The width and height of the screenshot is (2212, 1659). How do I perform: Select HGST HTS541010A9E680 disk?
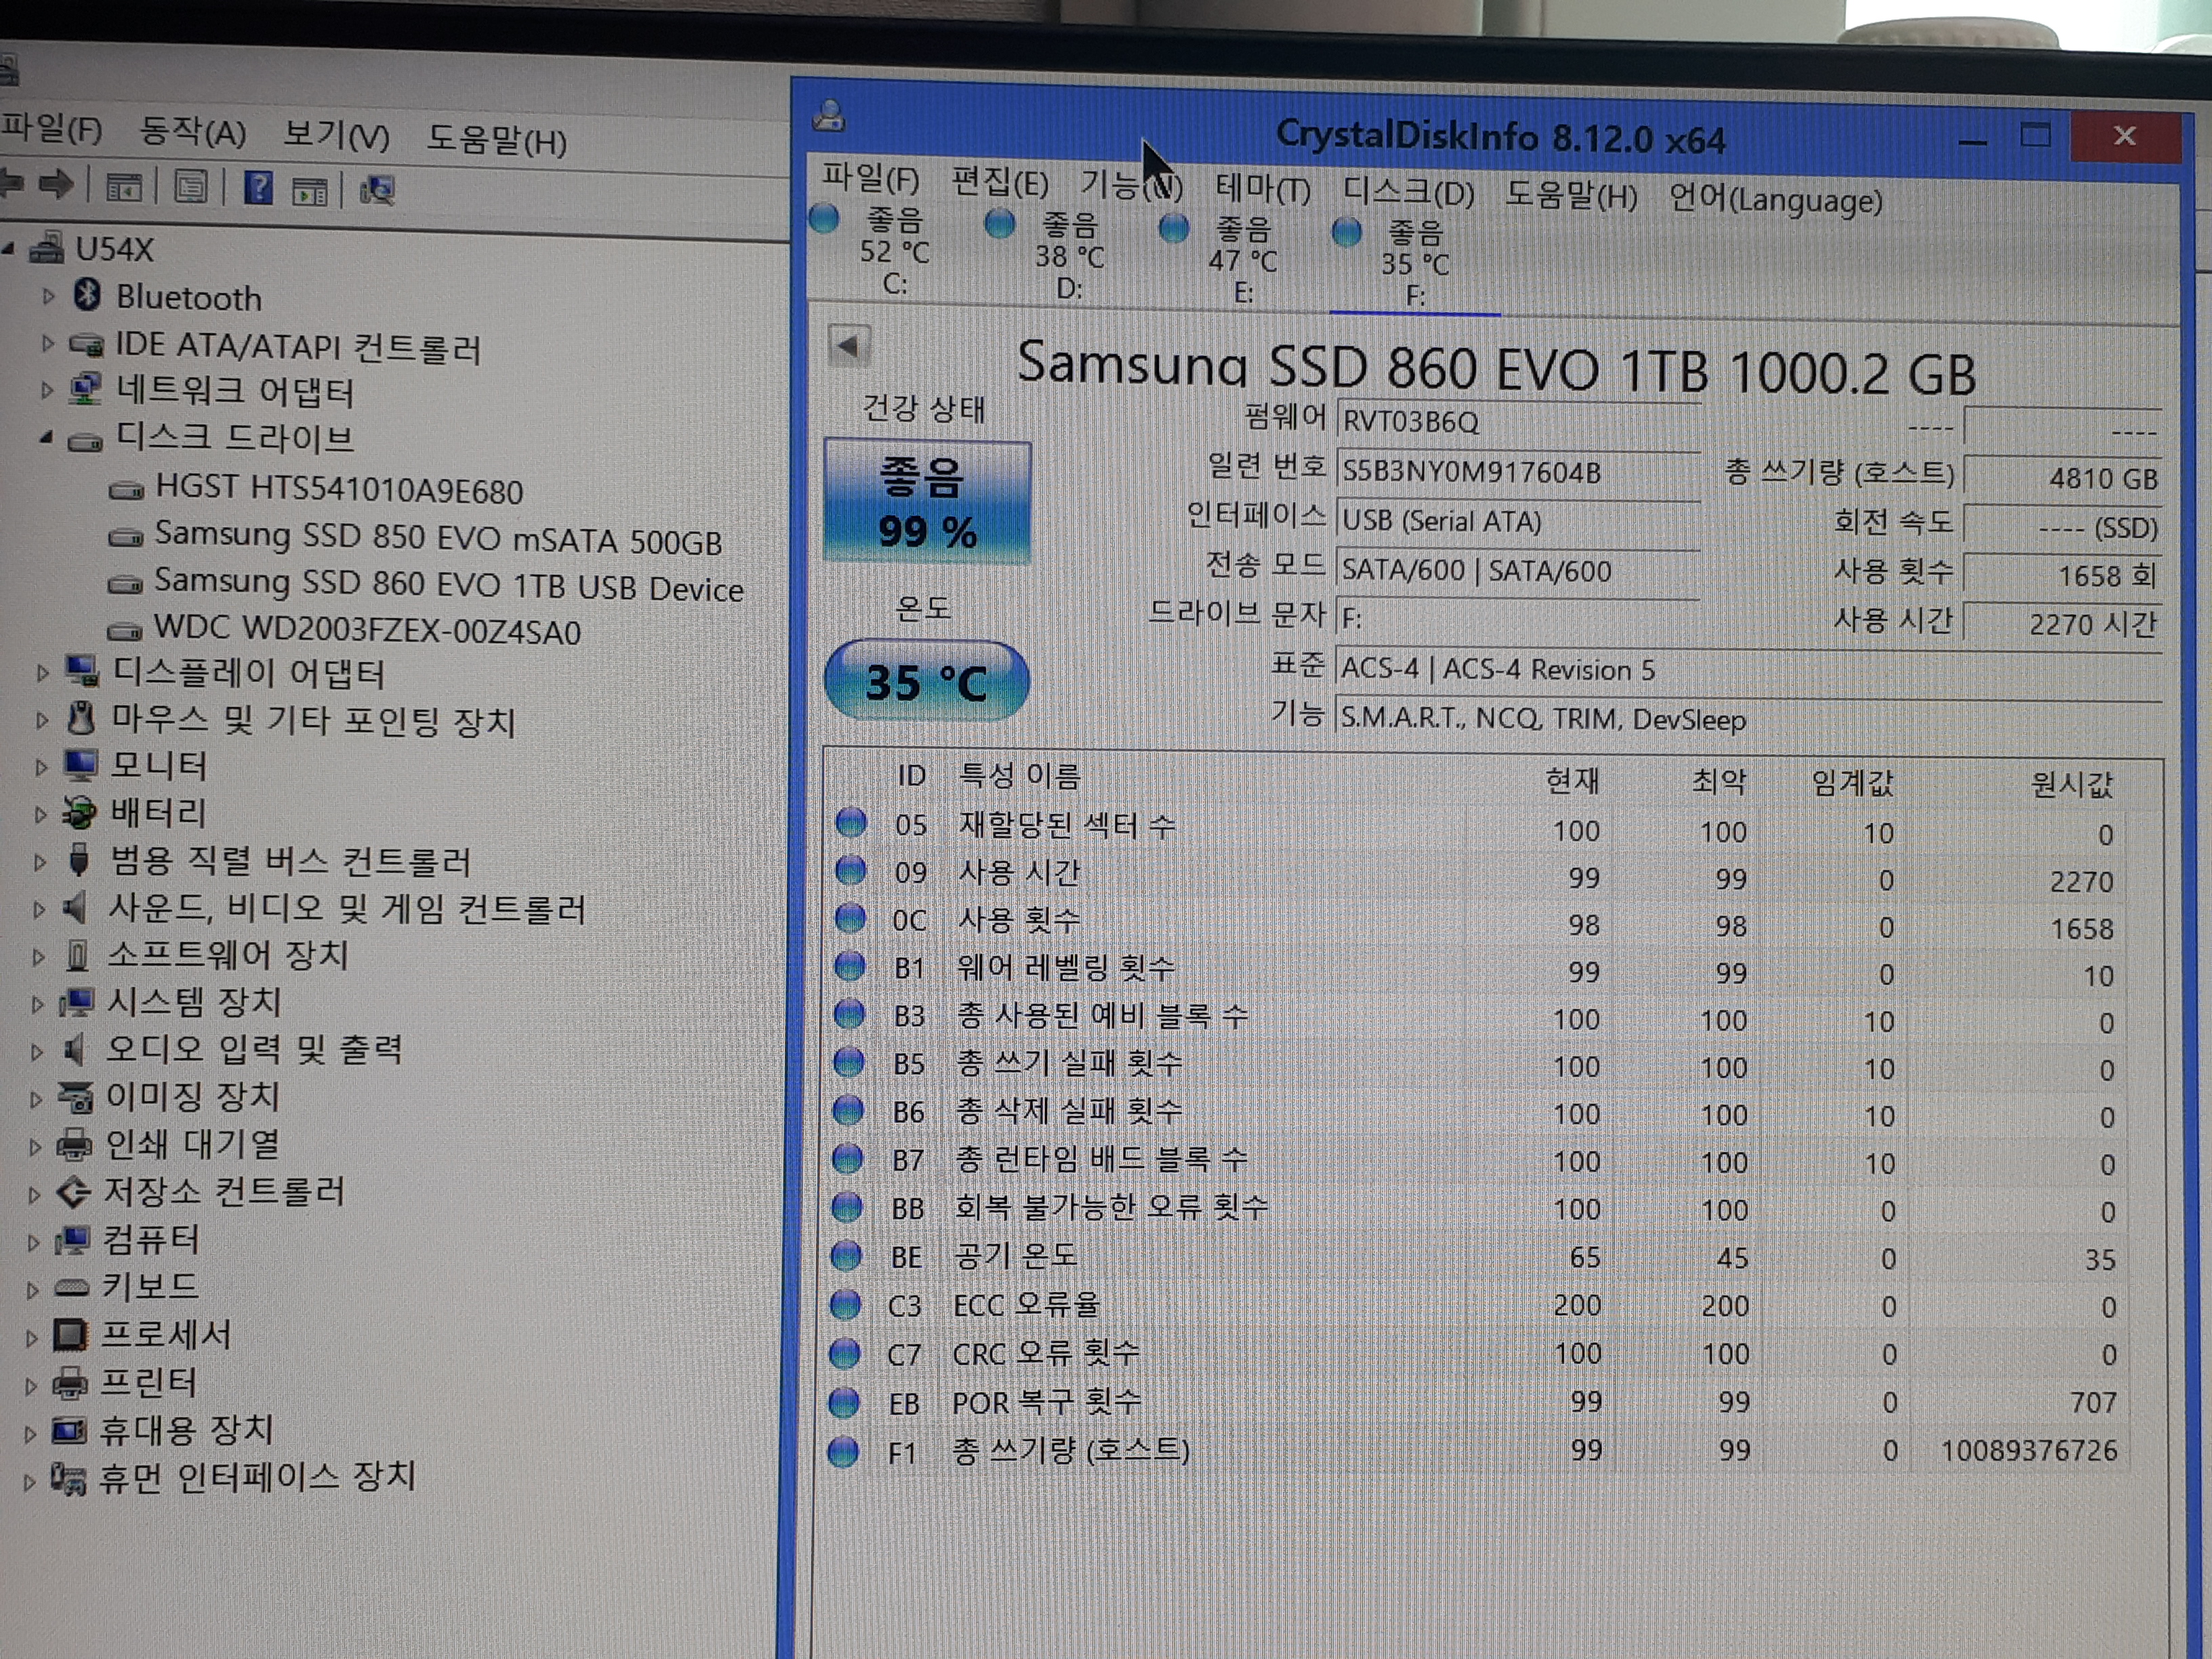point(339,489)
